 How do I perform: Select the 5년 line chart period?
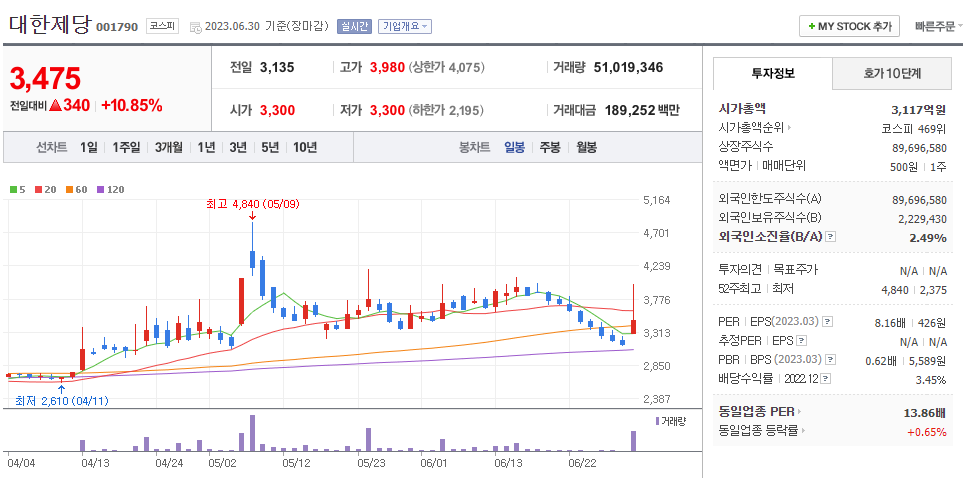(270, 147)
